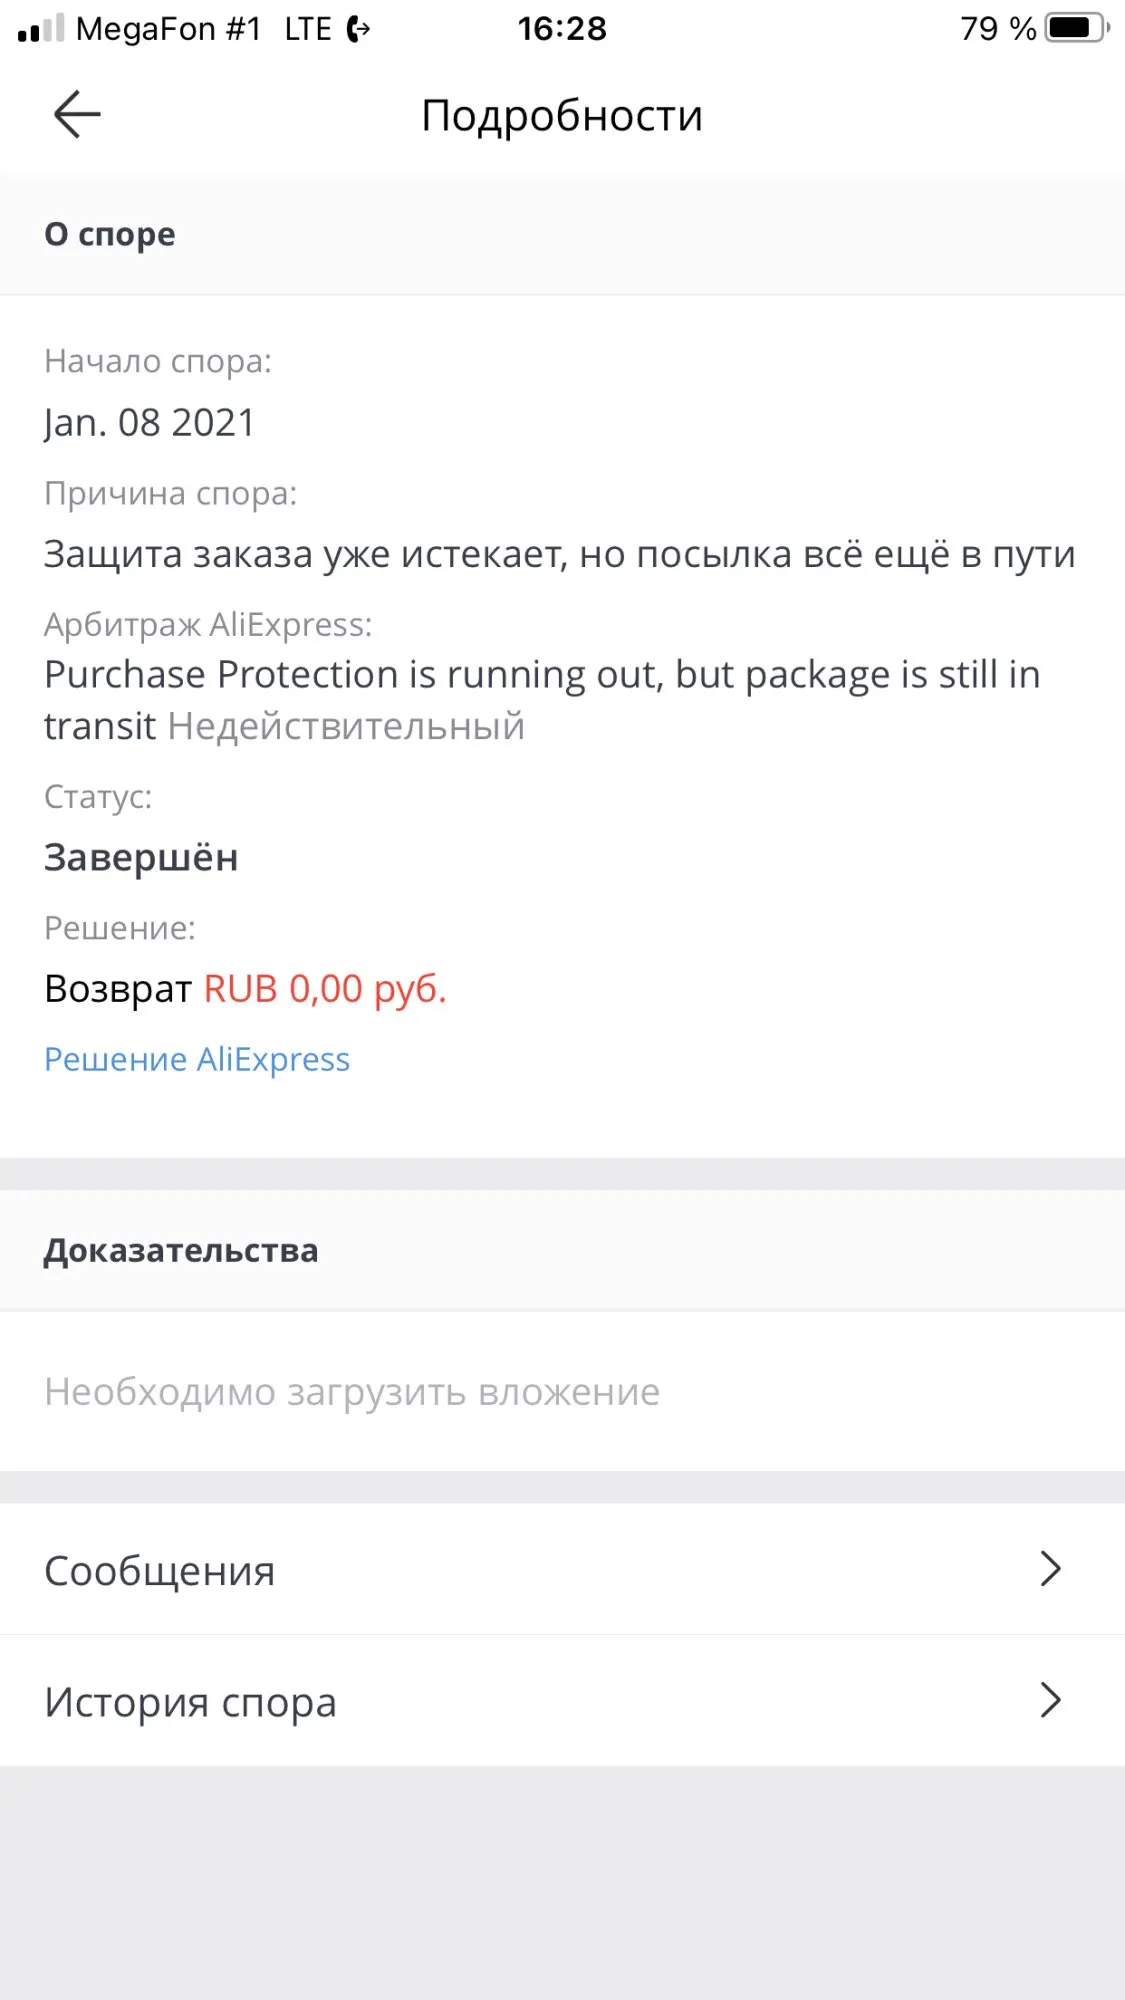Tap the MegaFon #1 carrier label
This screenshot has height=2000, width=1125.
(168, 29)
